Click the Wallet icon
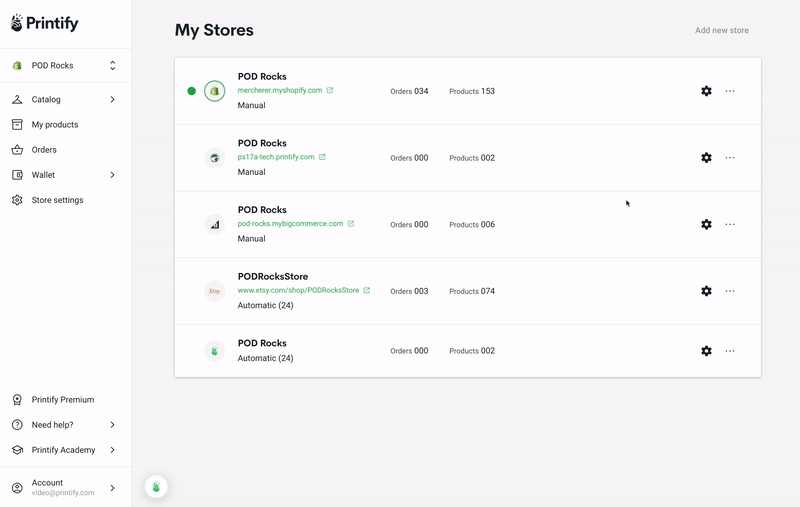This screenshot has height=507, width=800. 17,175
